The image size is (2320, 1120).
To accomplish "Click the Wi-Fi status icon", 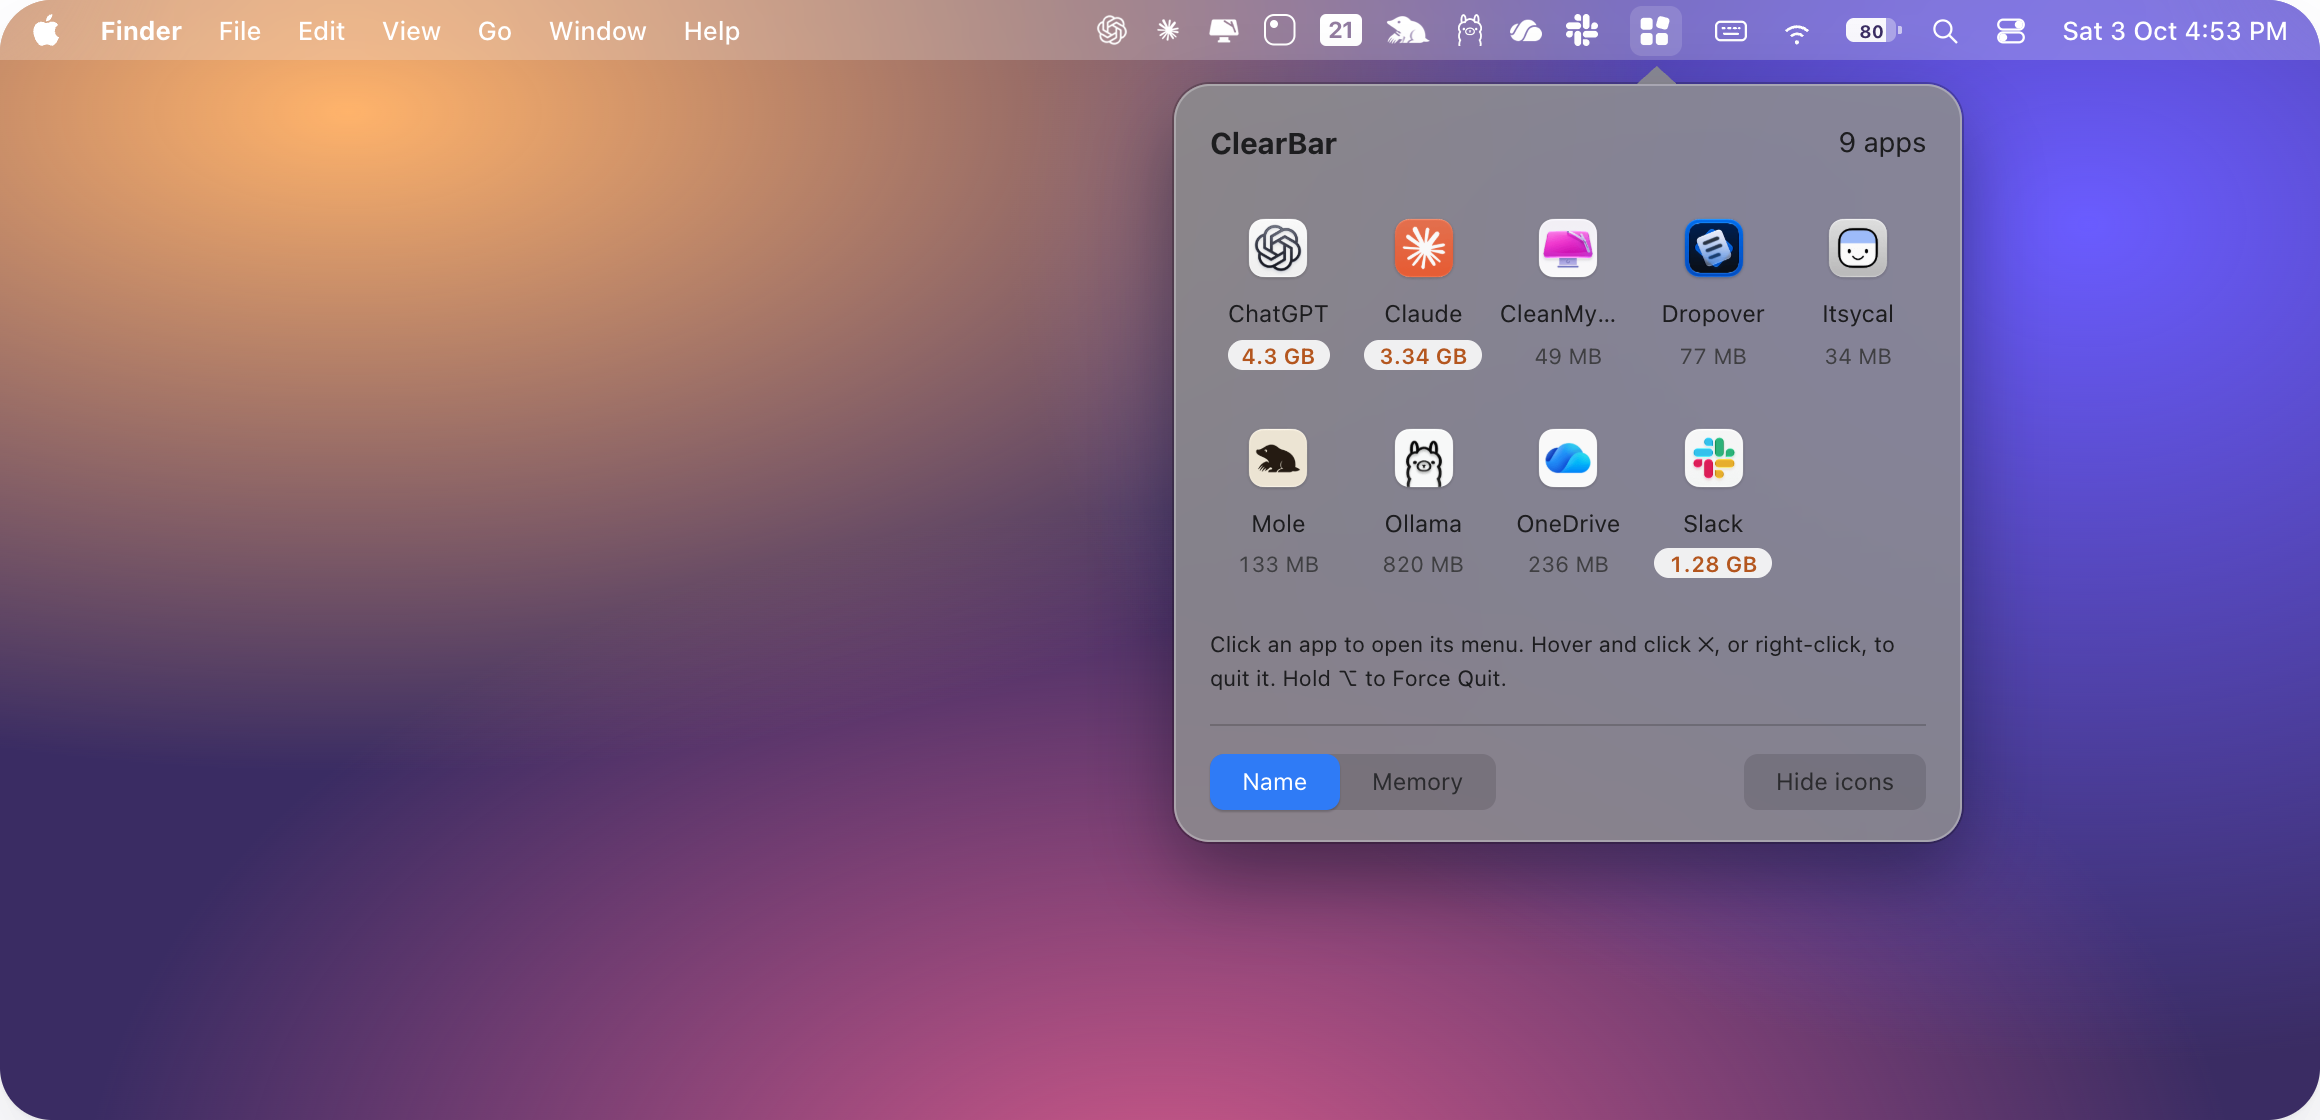I will [x=1797, y=33].
